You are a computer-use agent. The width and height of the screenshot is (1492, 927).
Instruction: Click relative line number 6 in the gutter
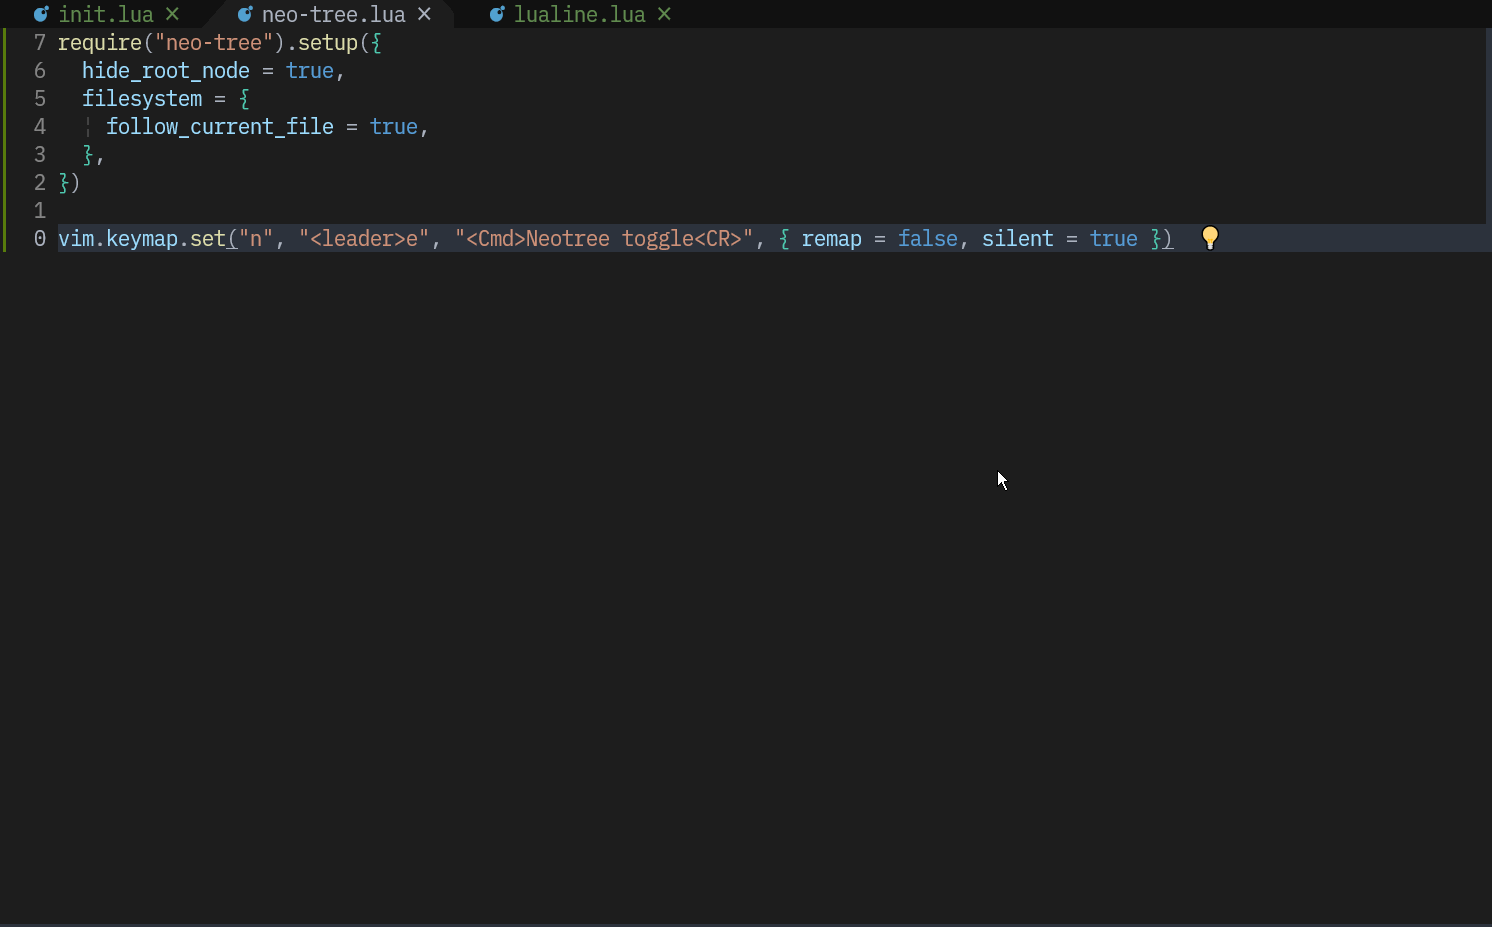click(40, 71)
